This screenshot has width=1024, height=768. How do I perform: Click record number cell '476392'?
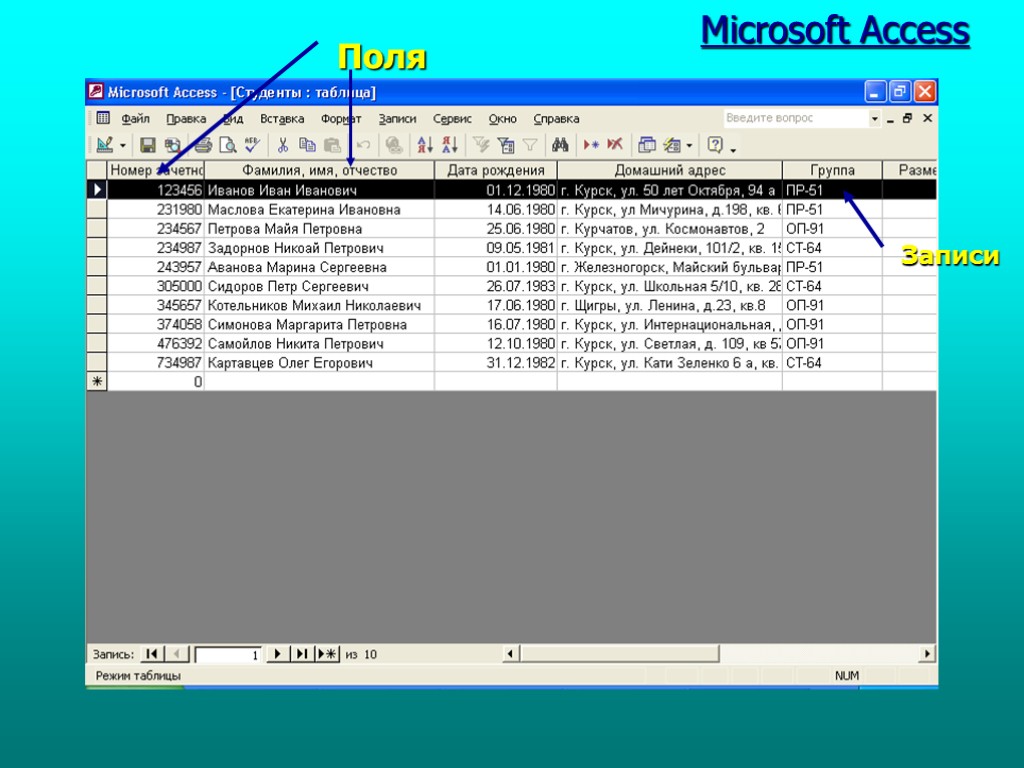(156, 344)
